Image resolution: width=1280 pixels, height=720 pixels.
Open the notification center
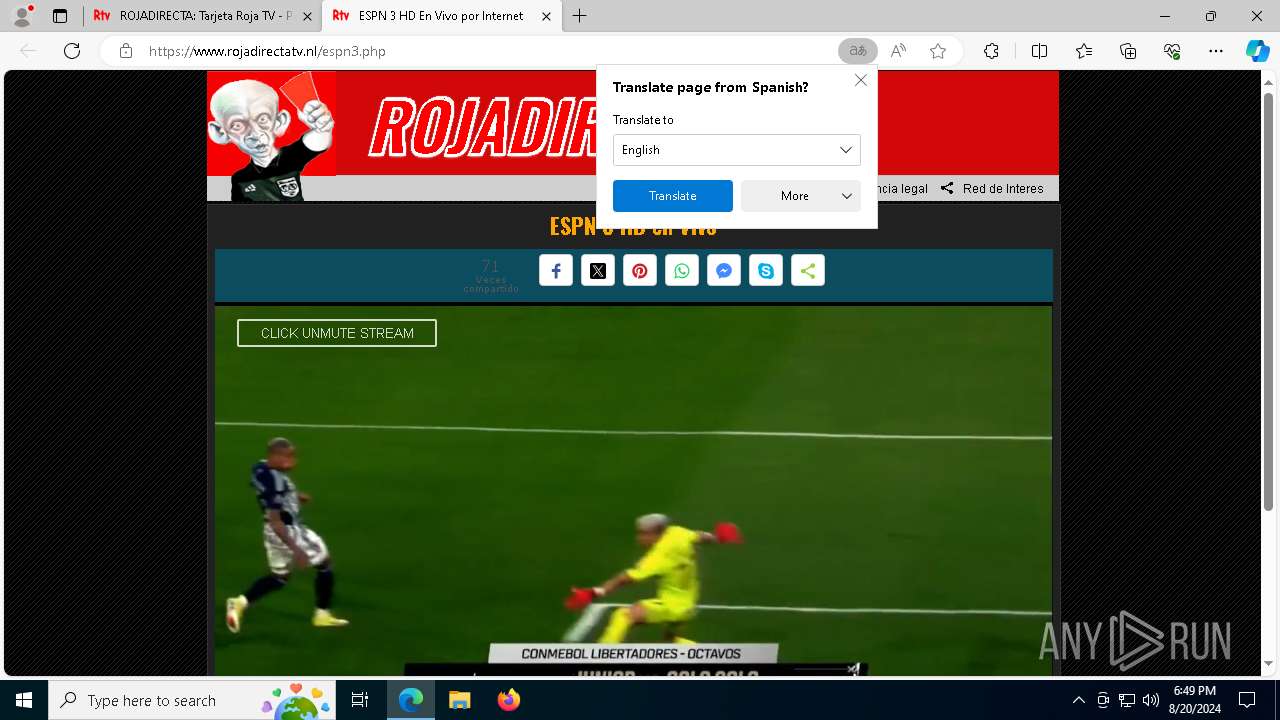click(1247, 700)
